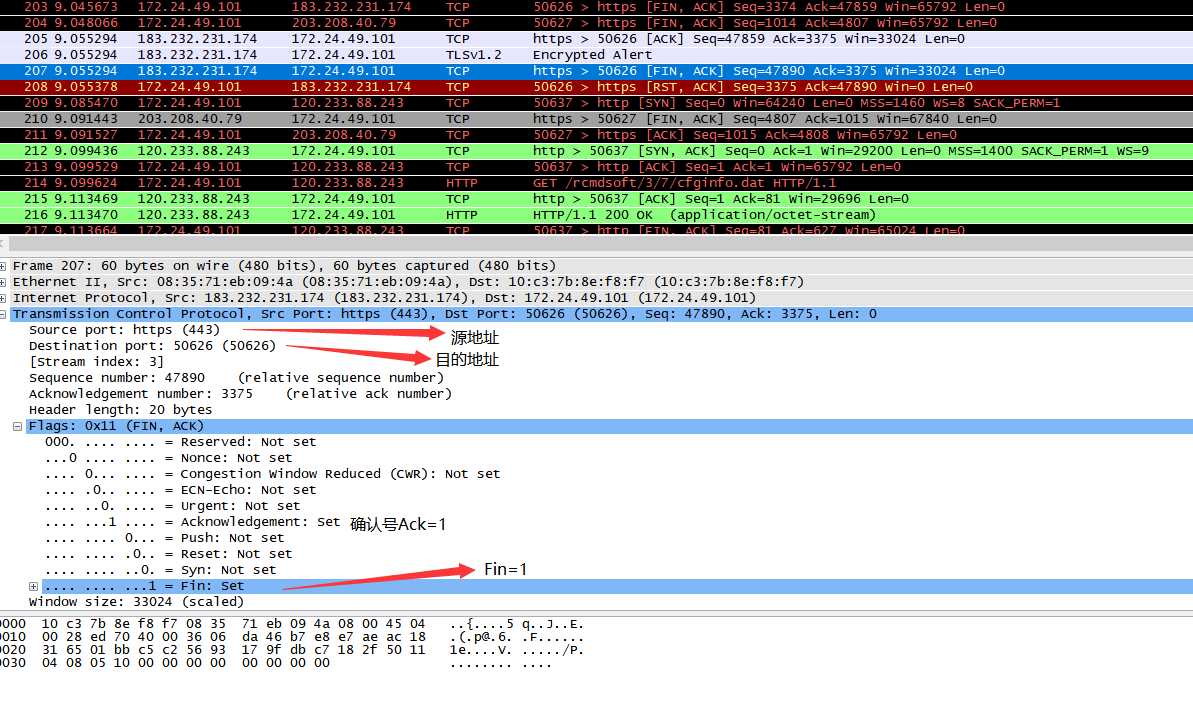Select ECN-Echo: Not set flag line
1193x726 pixels.
(180, 490)
